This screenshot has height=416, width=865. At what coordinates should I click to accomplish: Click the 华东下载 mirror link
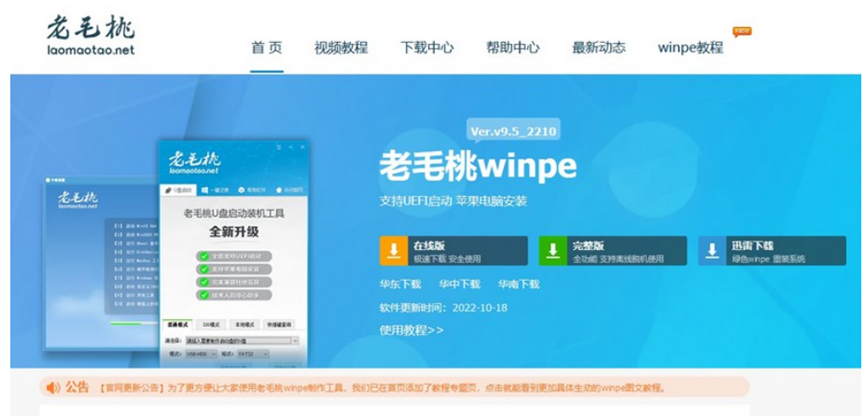[x=400, y=284]
